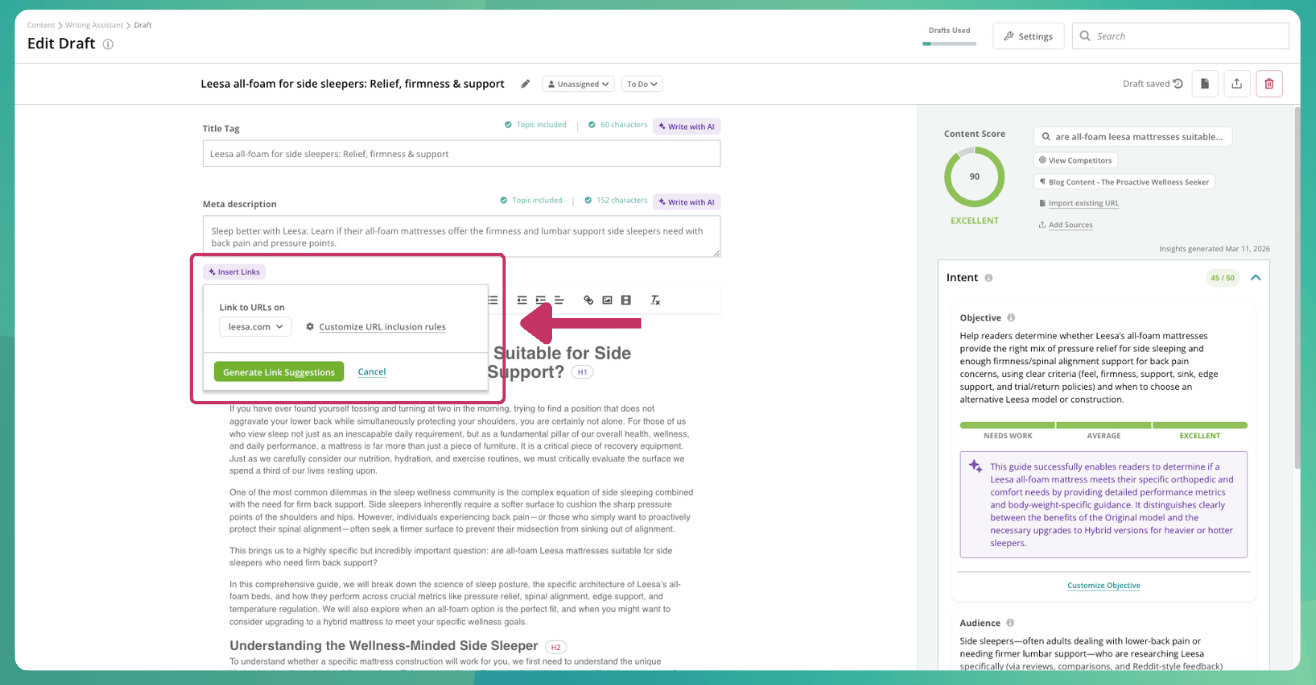Viewport: 1316px width, 685px height.
Task: Open the Unassigned assignee dropdown
Action: [x=579, y=84]
